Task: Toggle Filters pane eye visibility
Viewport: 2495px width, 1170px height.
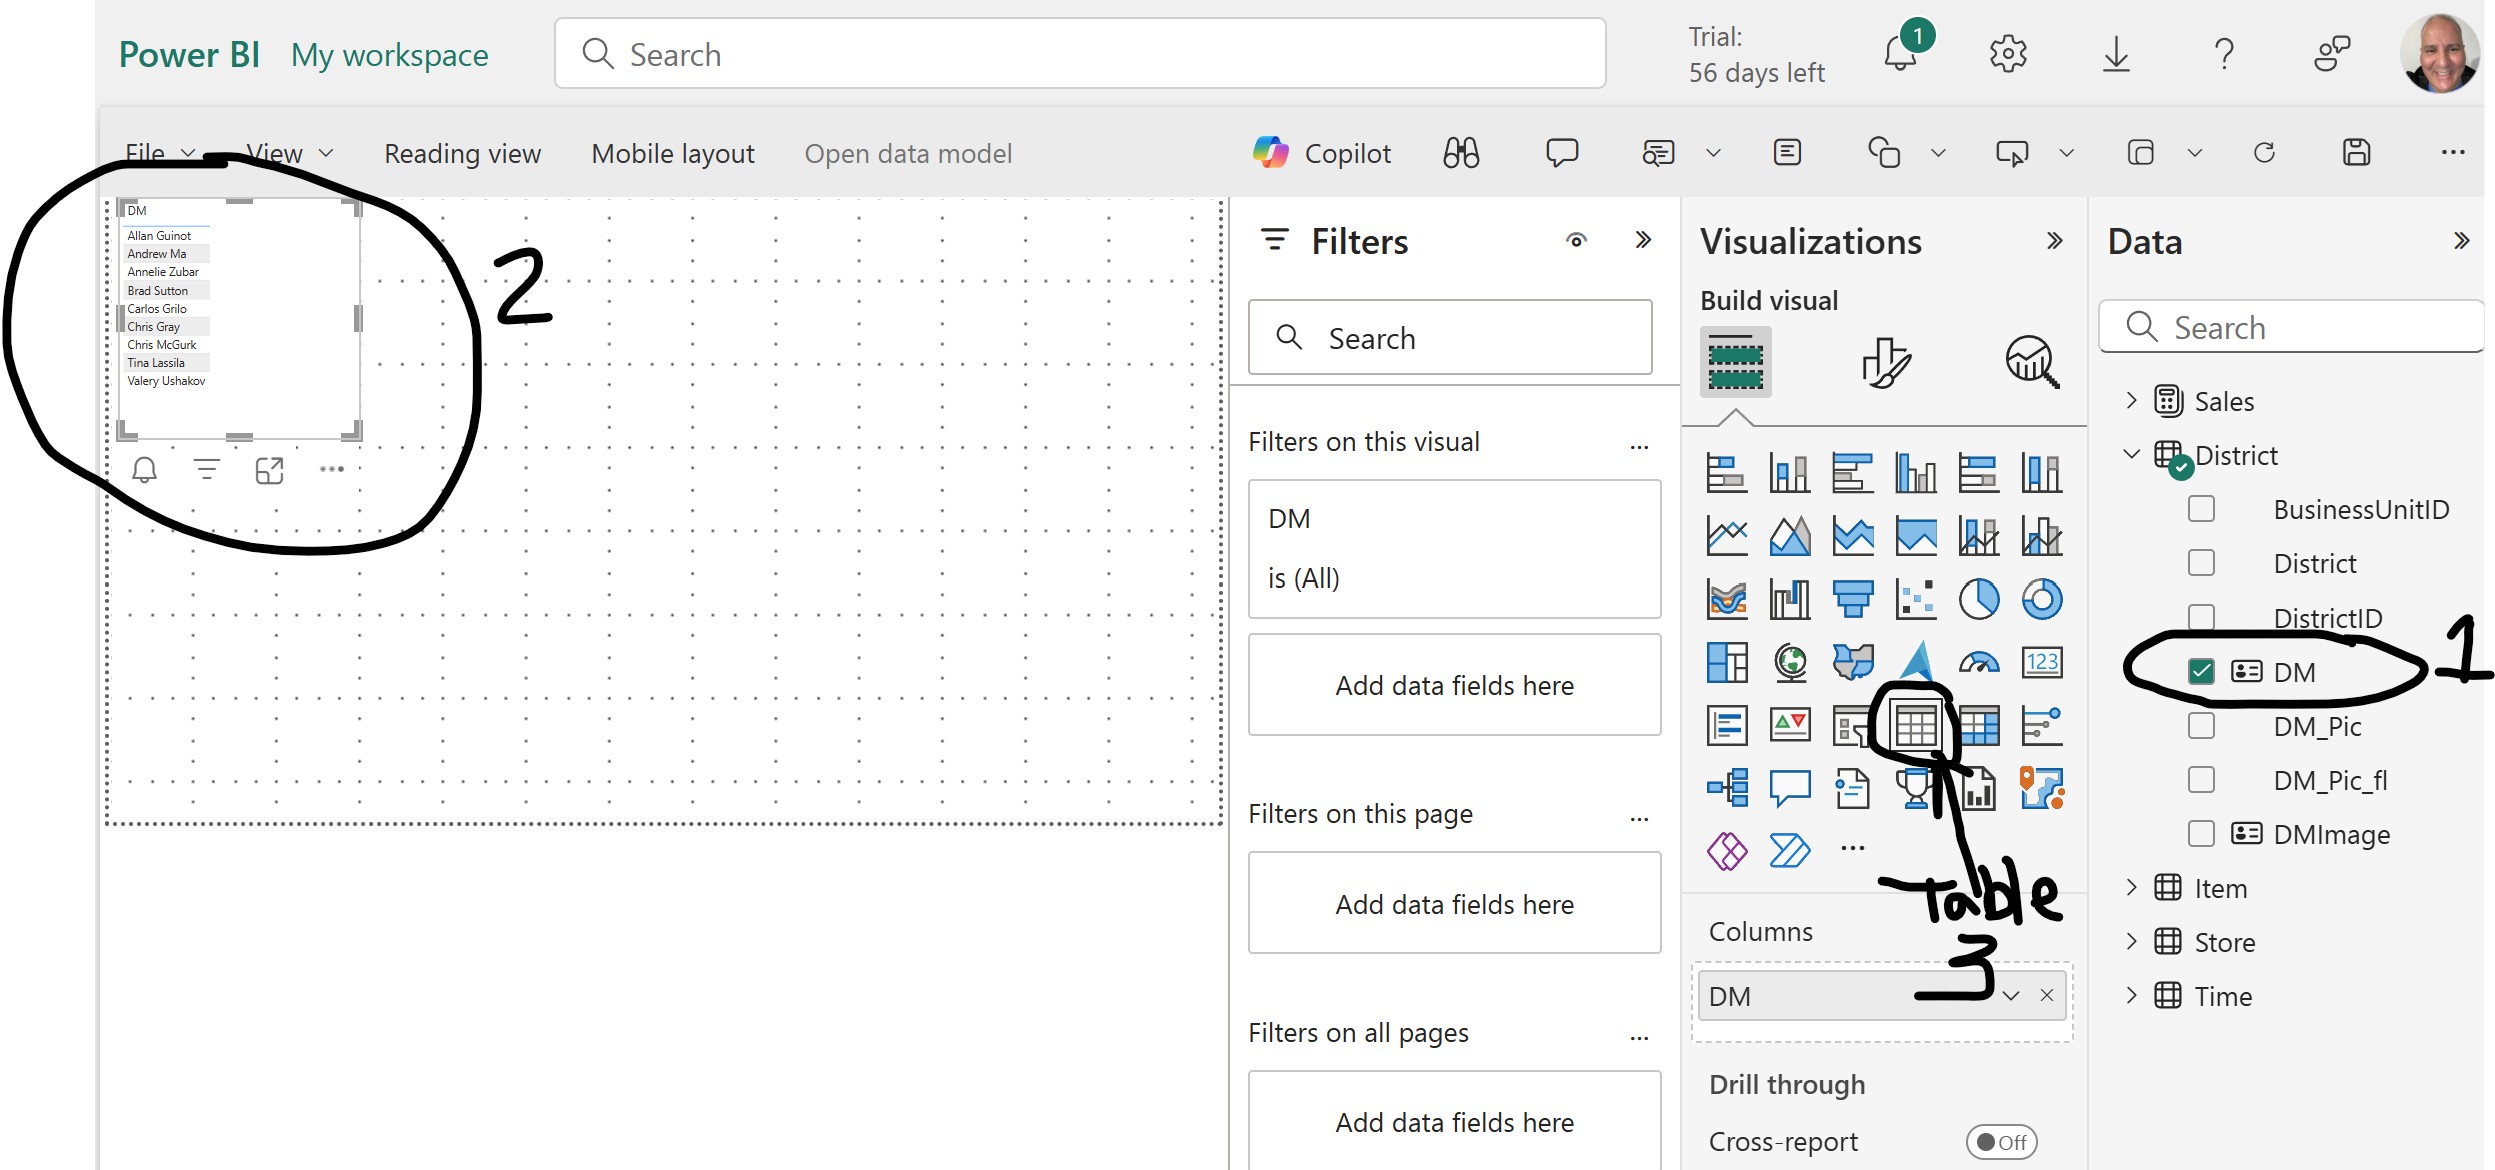Action: click(x=1576, y=241)
